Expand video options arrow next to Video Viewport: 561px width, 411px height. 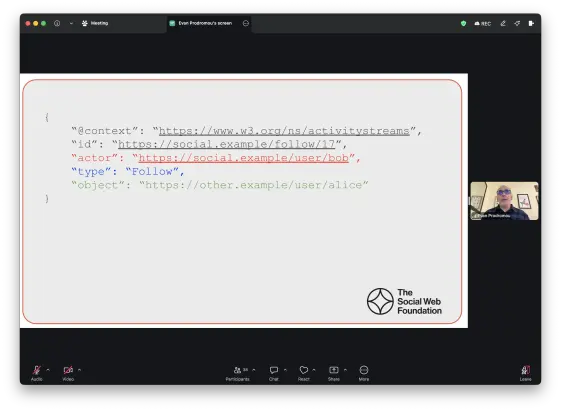click(x=79, y=370)
